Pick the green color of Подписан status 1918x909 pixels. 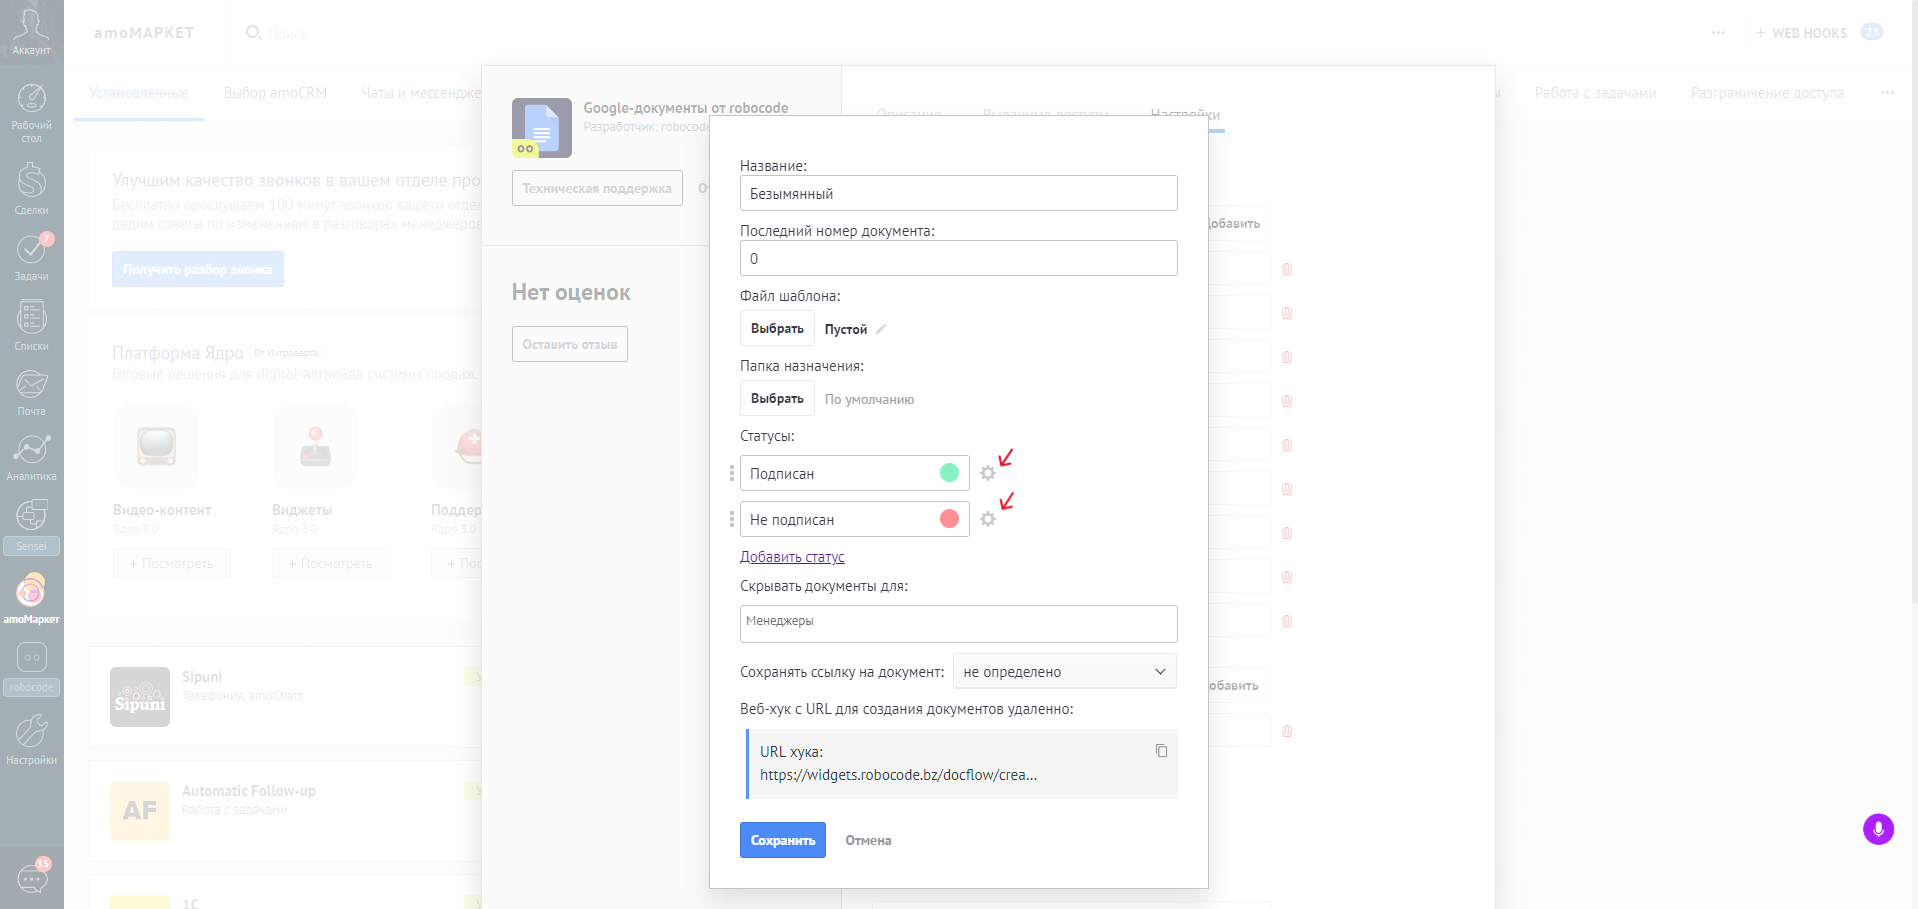(x=949, y=473)
